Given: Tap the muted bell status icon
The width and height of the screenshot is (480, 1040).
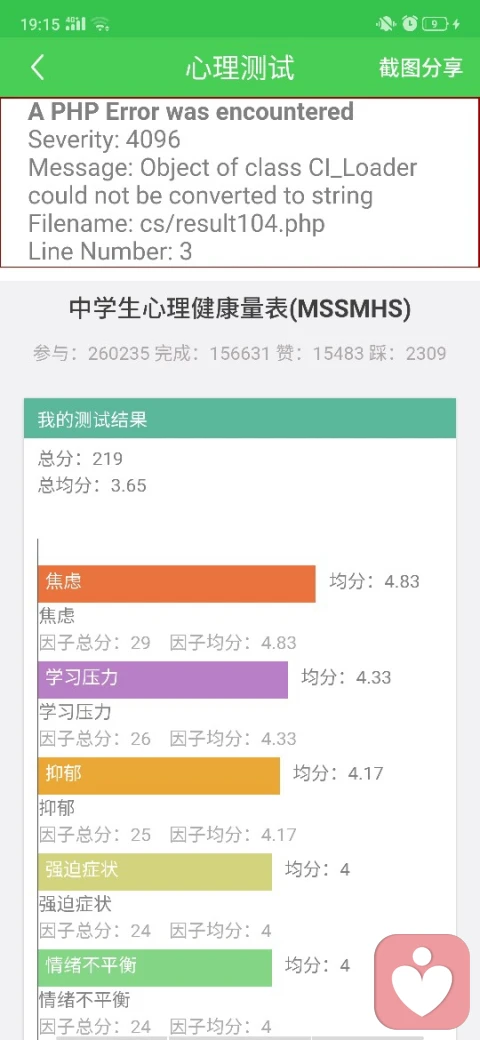Looking at the screenshot, I should pyautogui.click(x=385, y=24).
